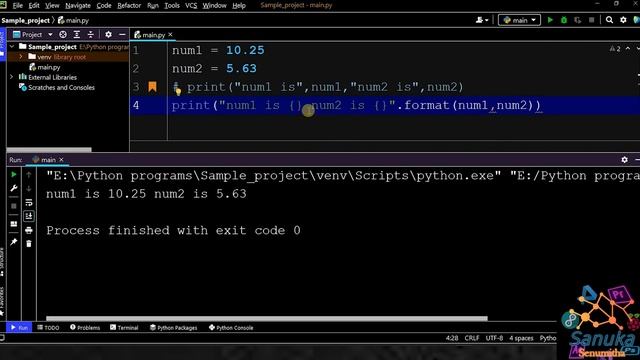Open the Python Console tool window
This screenshot has width=640, height=360.
[x=231, y=328]
